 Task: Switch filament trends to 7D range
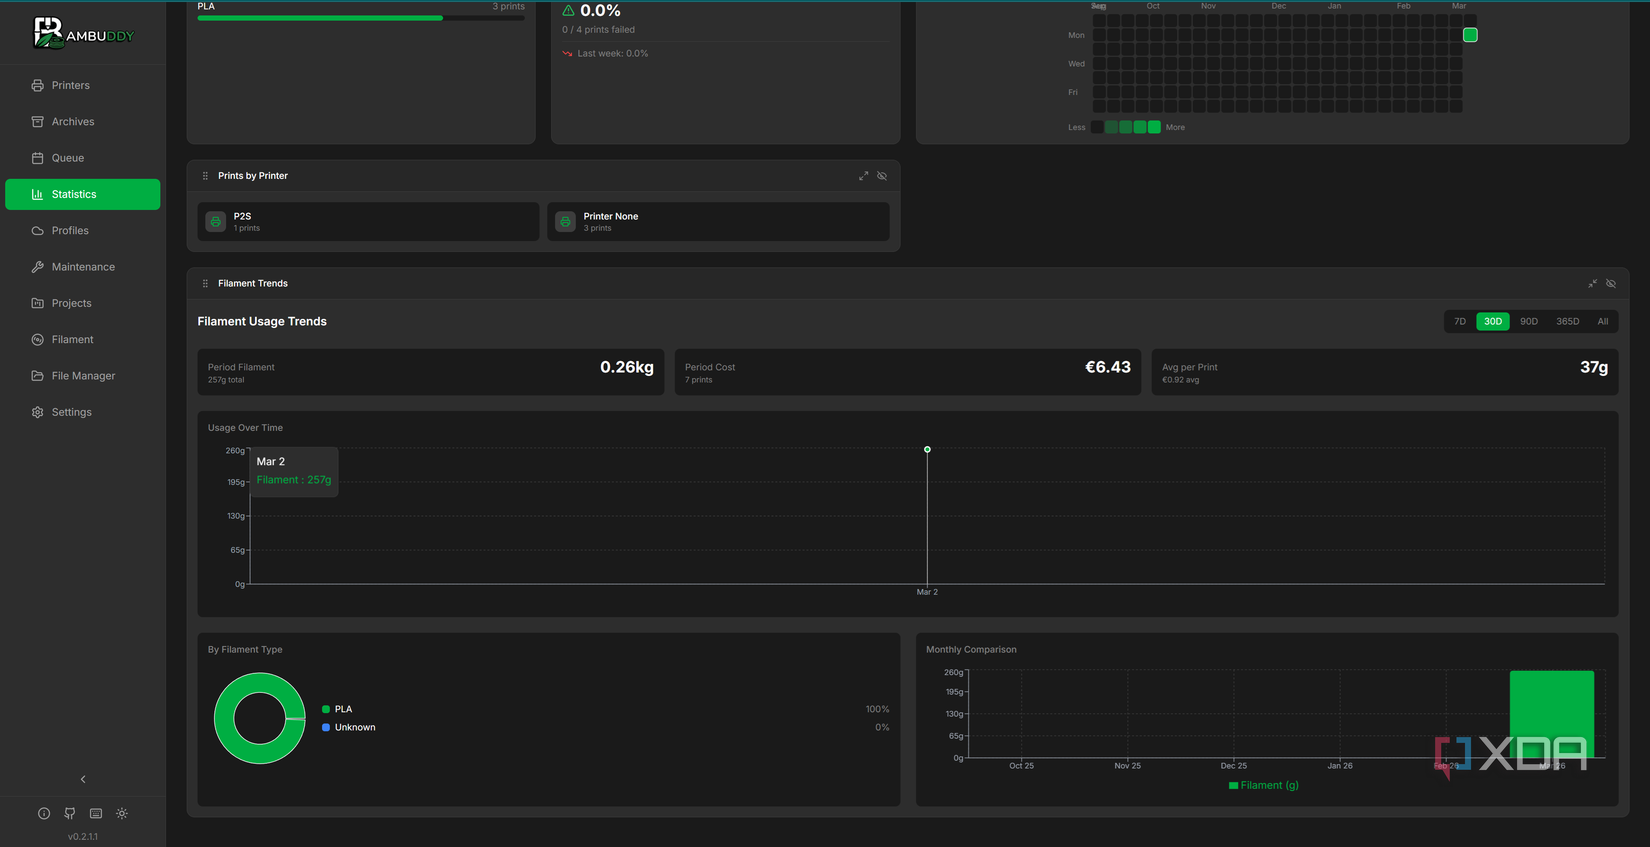pyautogui.click(x=1460, y=322)
